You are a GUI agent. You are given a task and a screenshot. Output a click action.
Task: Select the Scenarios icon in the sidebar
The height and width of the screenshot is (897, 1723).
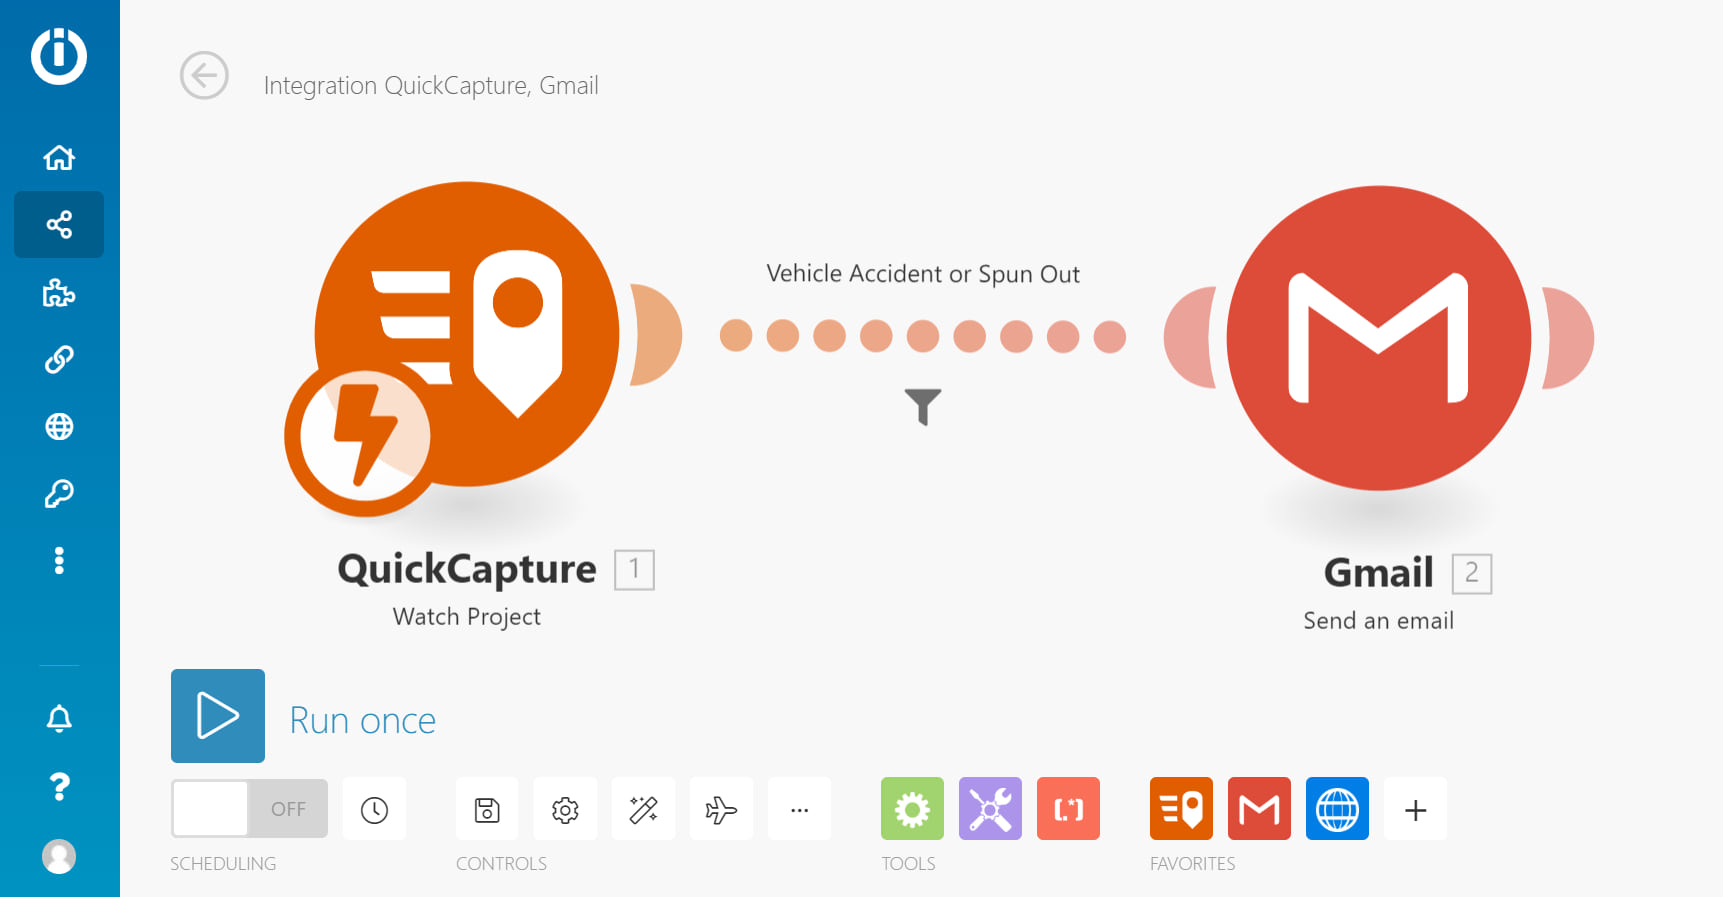59,225
